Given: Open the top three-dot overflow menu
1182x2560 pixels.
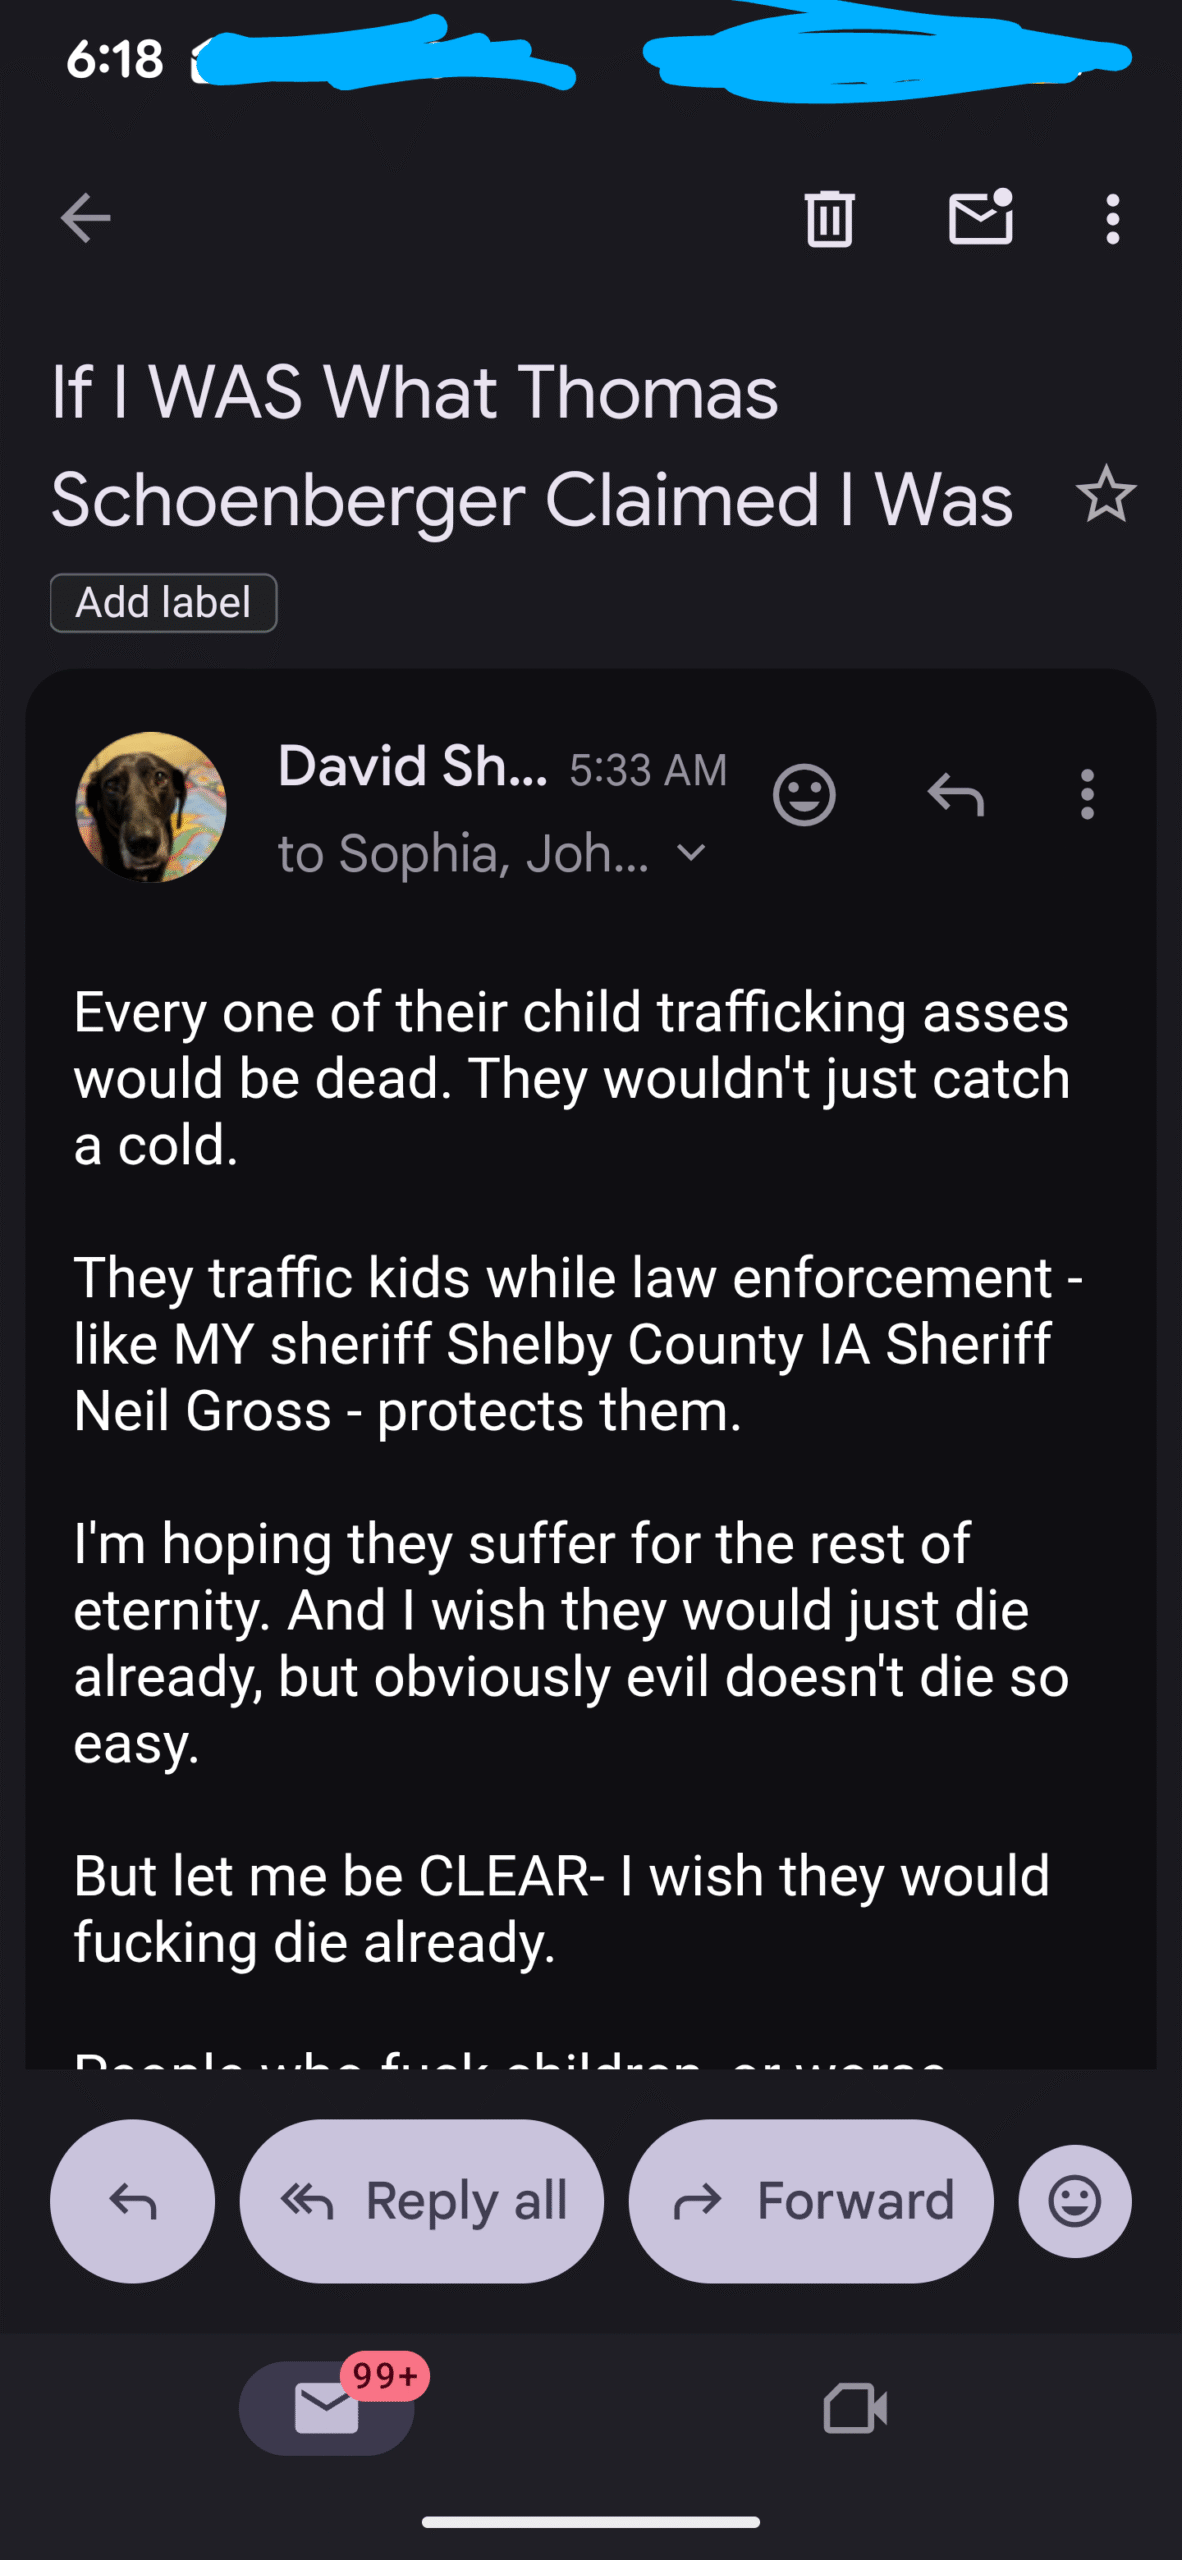Looking at the screenshot, I should 1112,218.
